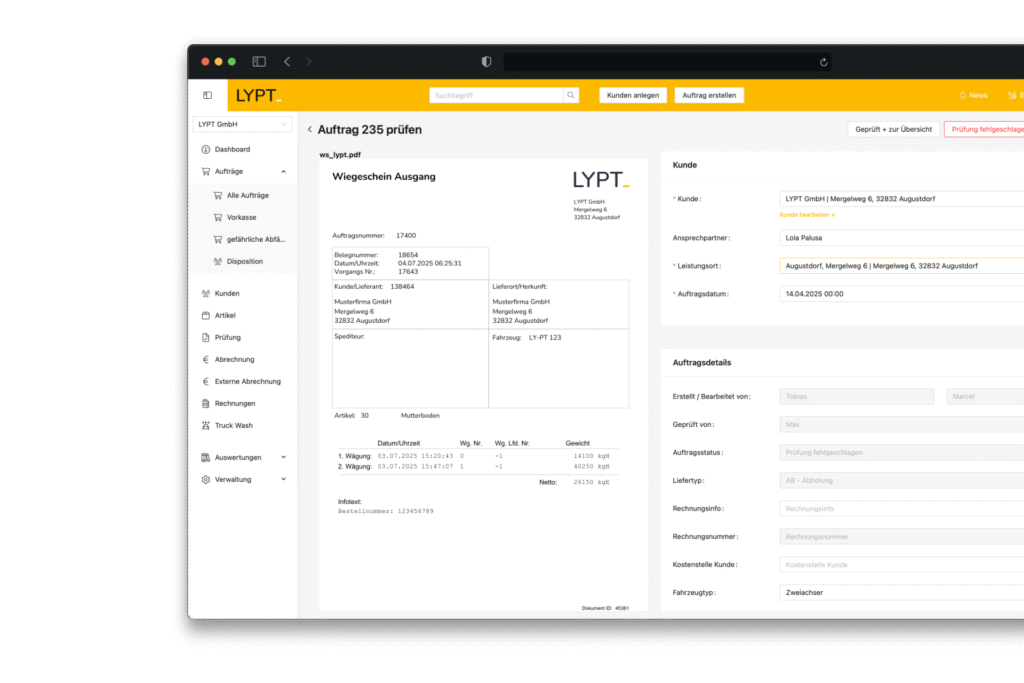Click the Wiegeschein Ausgang document preview
The width and height of the screenshot is (1024, 683).
click(x=483, y=385)
